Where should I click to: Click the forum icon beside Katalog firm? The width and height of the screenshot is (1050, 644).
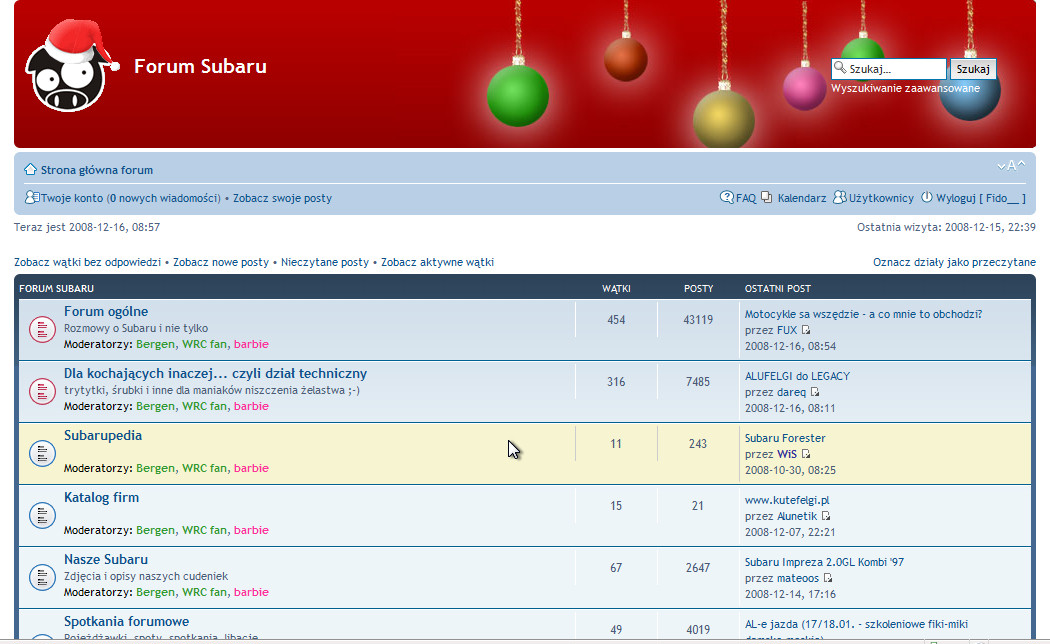click(41, 514)
